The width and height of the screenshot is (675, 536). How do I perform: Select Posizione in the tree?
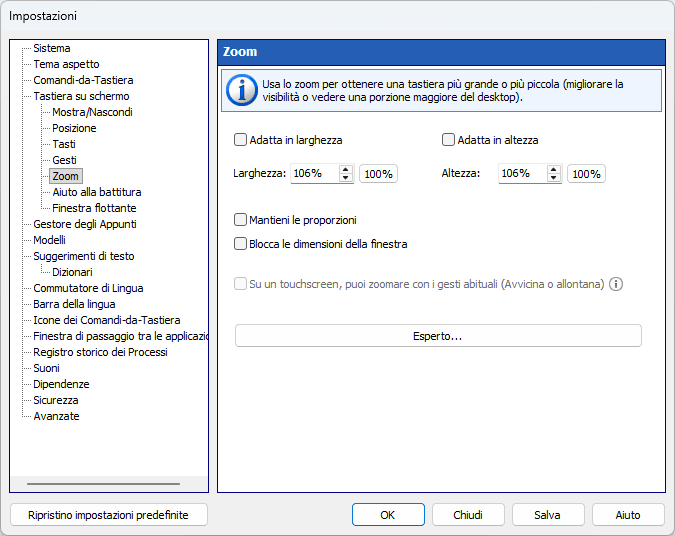[74, 128]
